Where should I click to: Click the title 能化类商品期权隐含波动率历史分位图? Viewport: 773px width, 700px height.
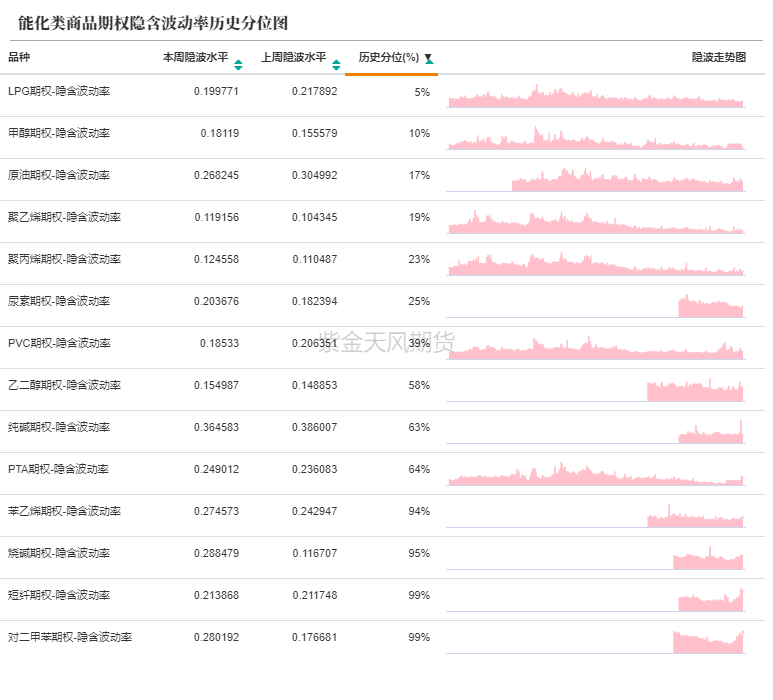[x=153, y=23]
